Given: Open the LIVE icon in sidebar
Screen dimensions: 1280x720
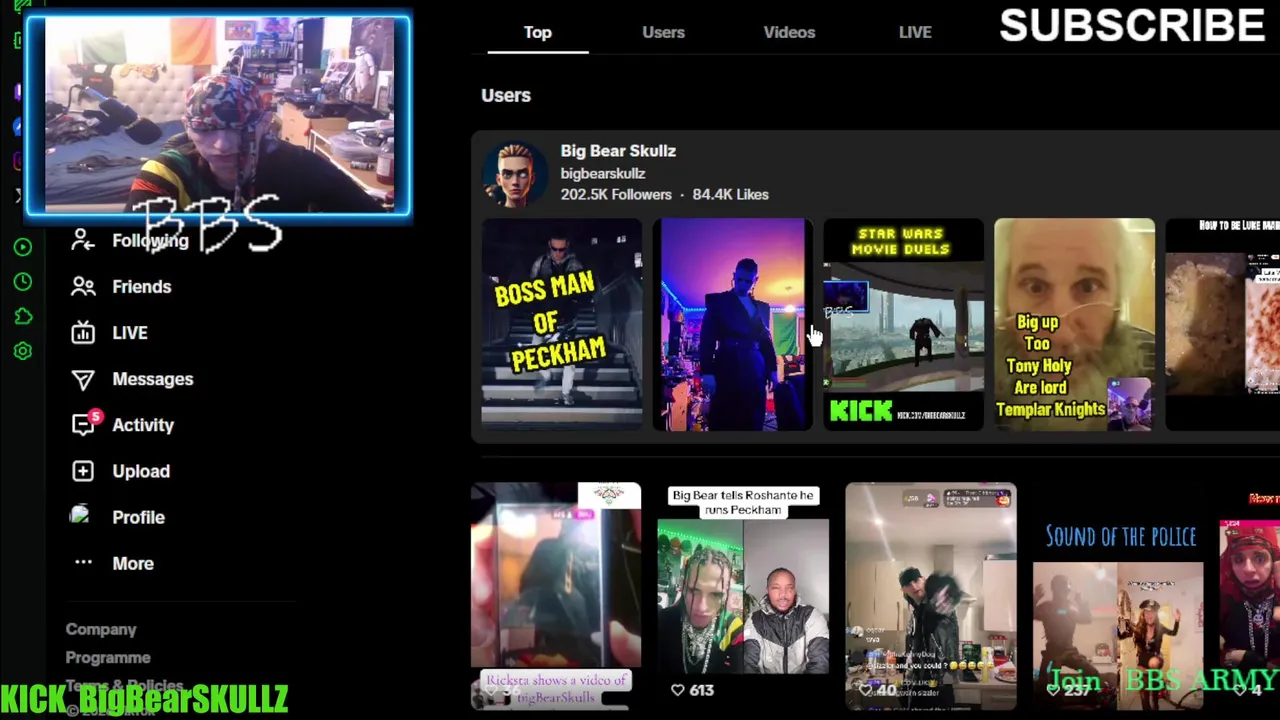Looking at the screenshot, I should (x=83, y=332).
